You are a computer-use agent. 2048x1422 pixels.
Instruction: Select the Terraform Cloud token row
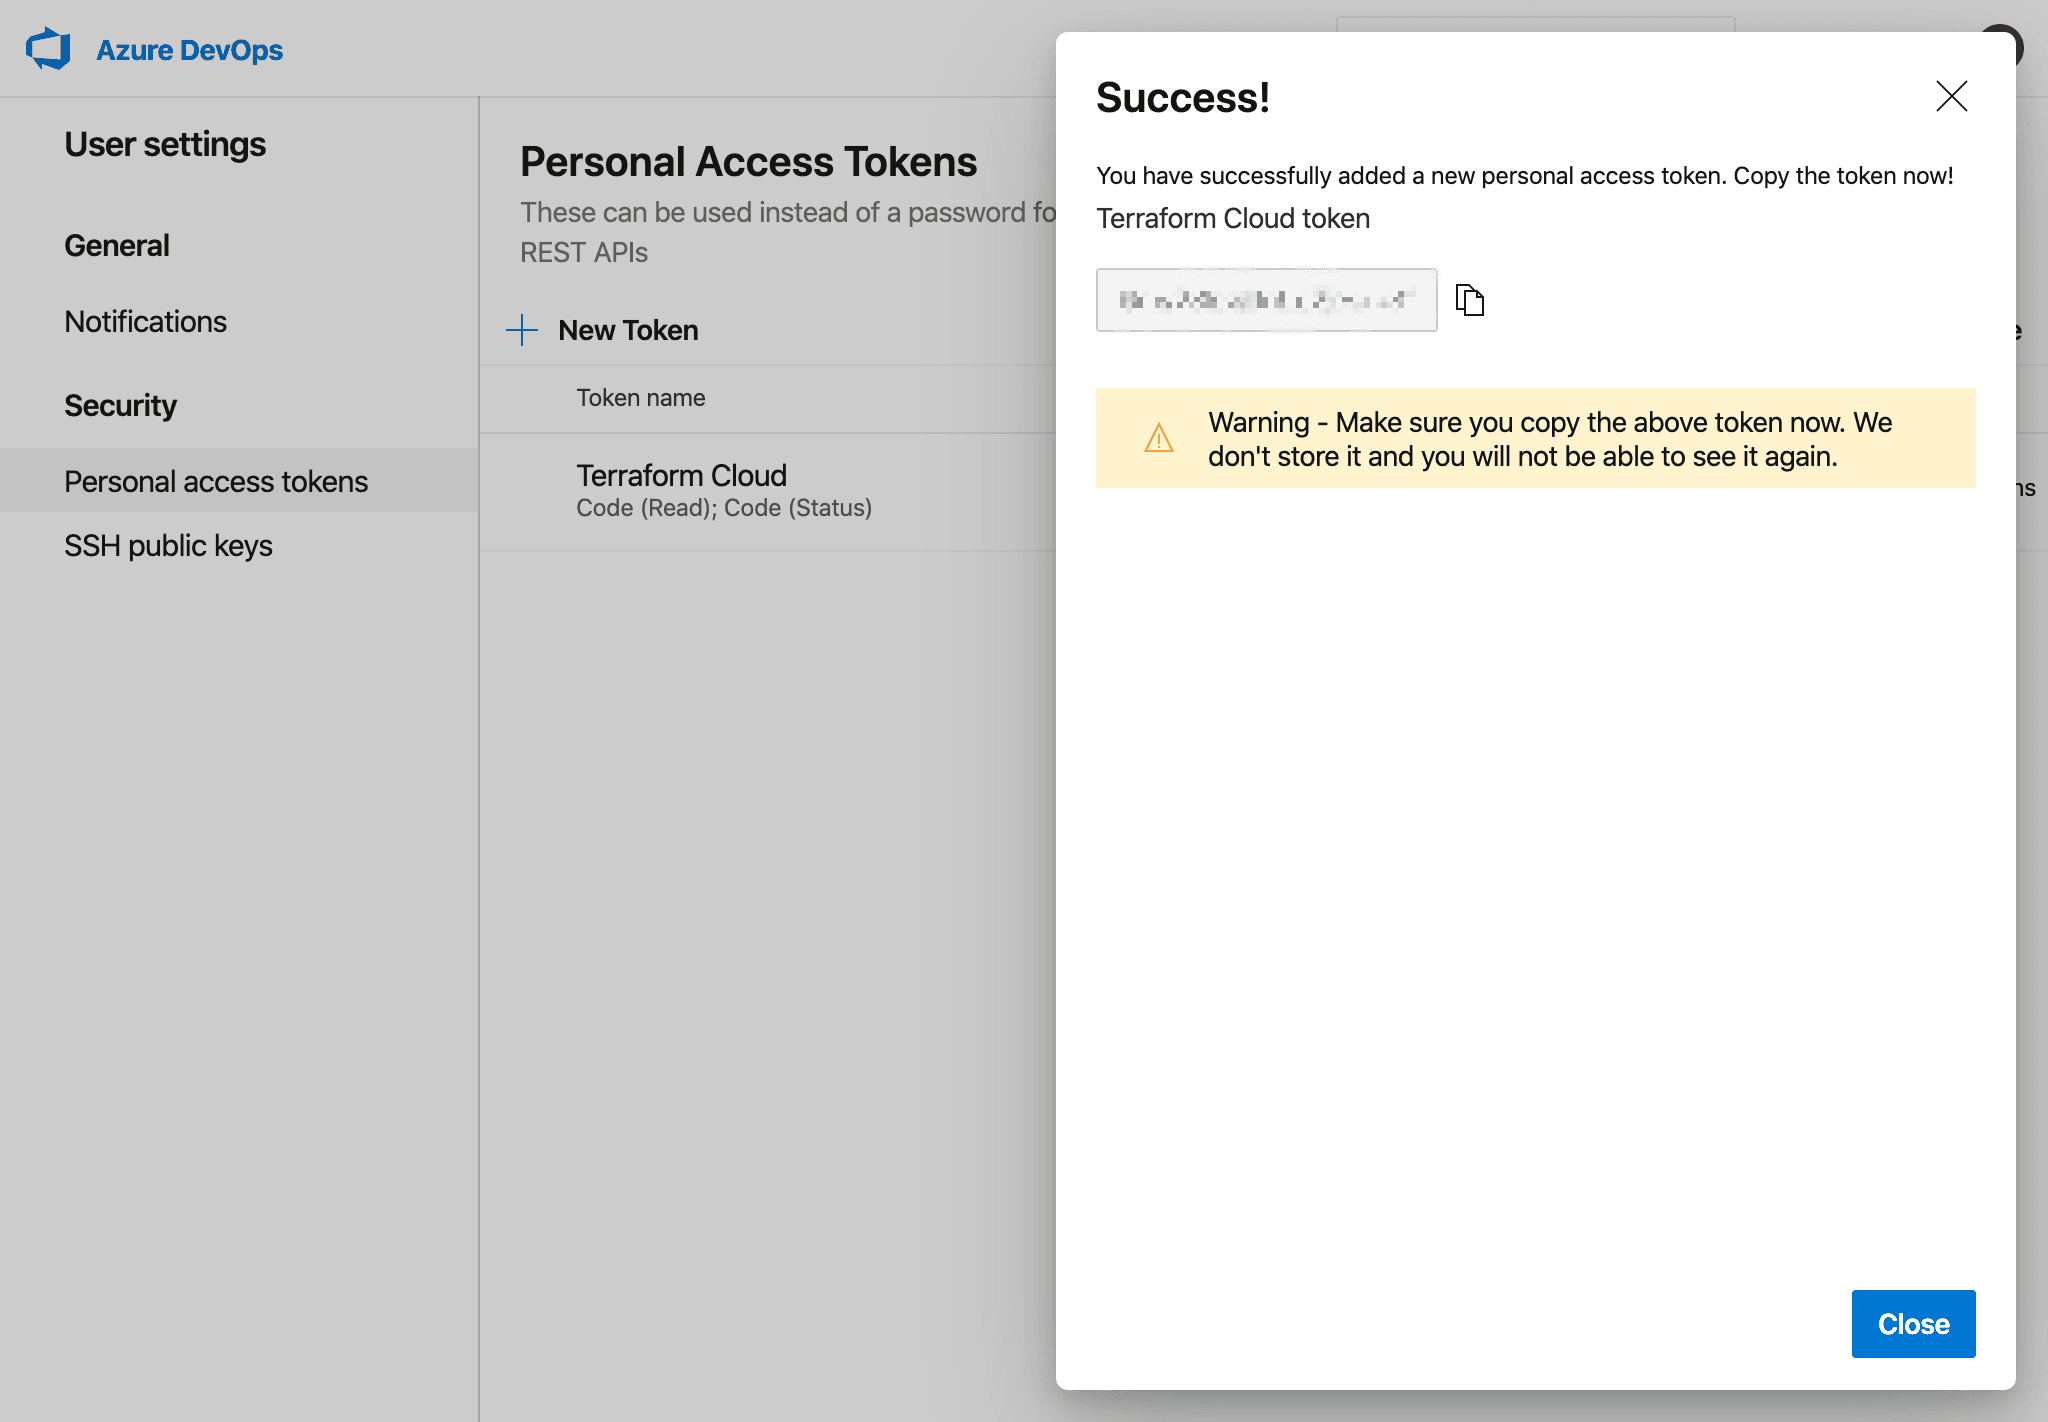(768, 491)
